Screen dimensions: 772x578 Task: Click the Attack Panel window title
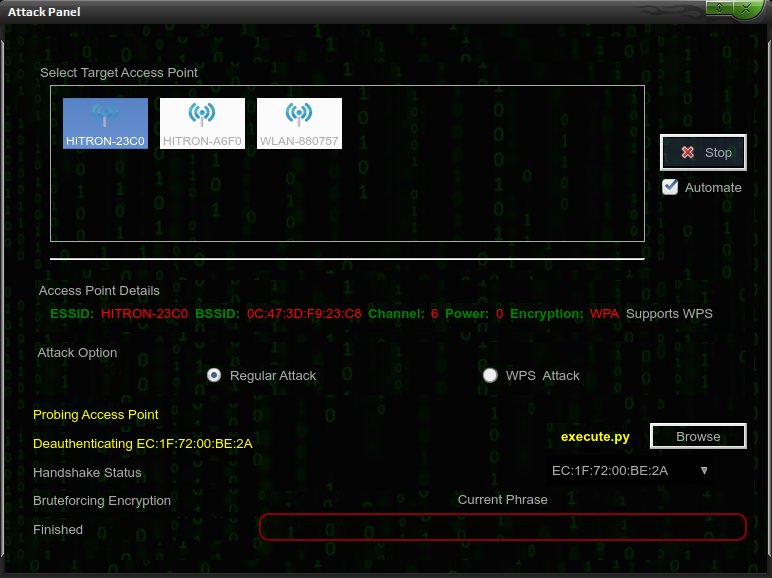click(44, 12)
